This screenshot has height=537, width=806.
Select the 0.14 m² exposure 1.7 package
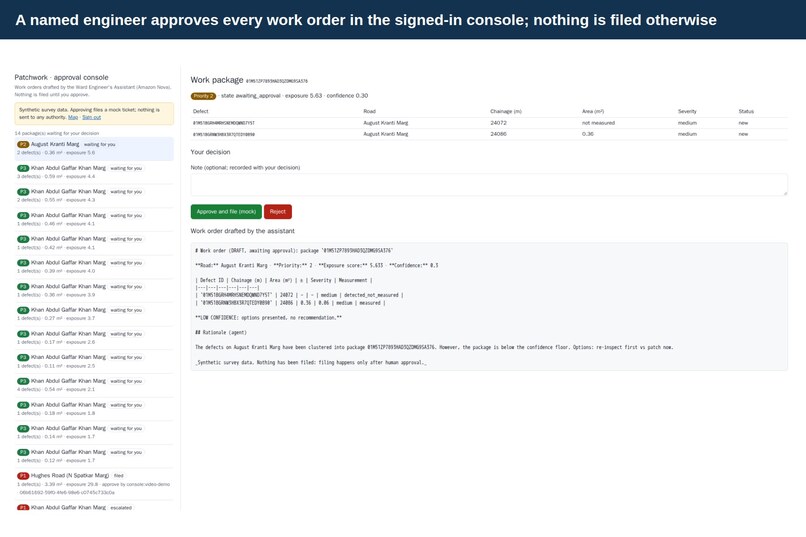[94, 432]
